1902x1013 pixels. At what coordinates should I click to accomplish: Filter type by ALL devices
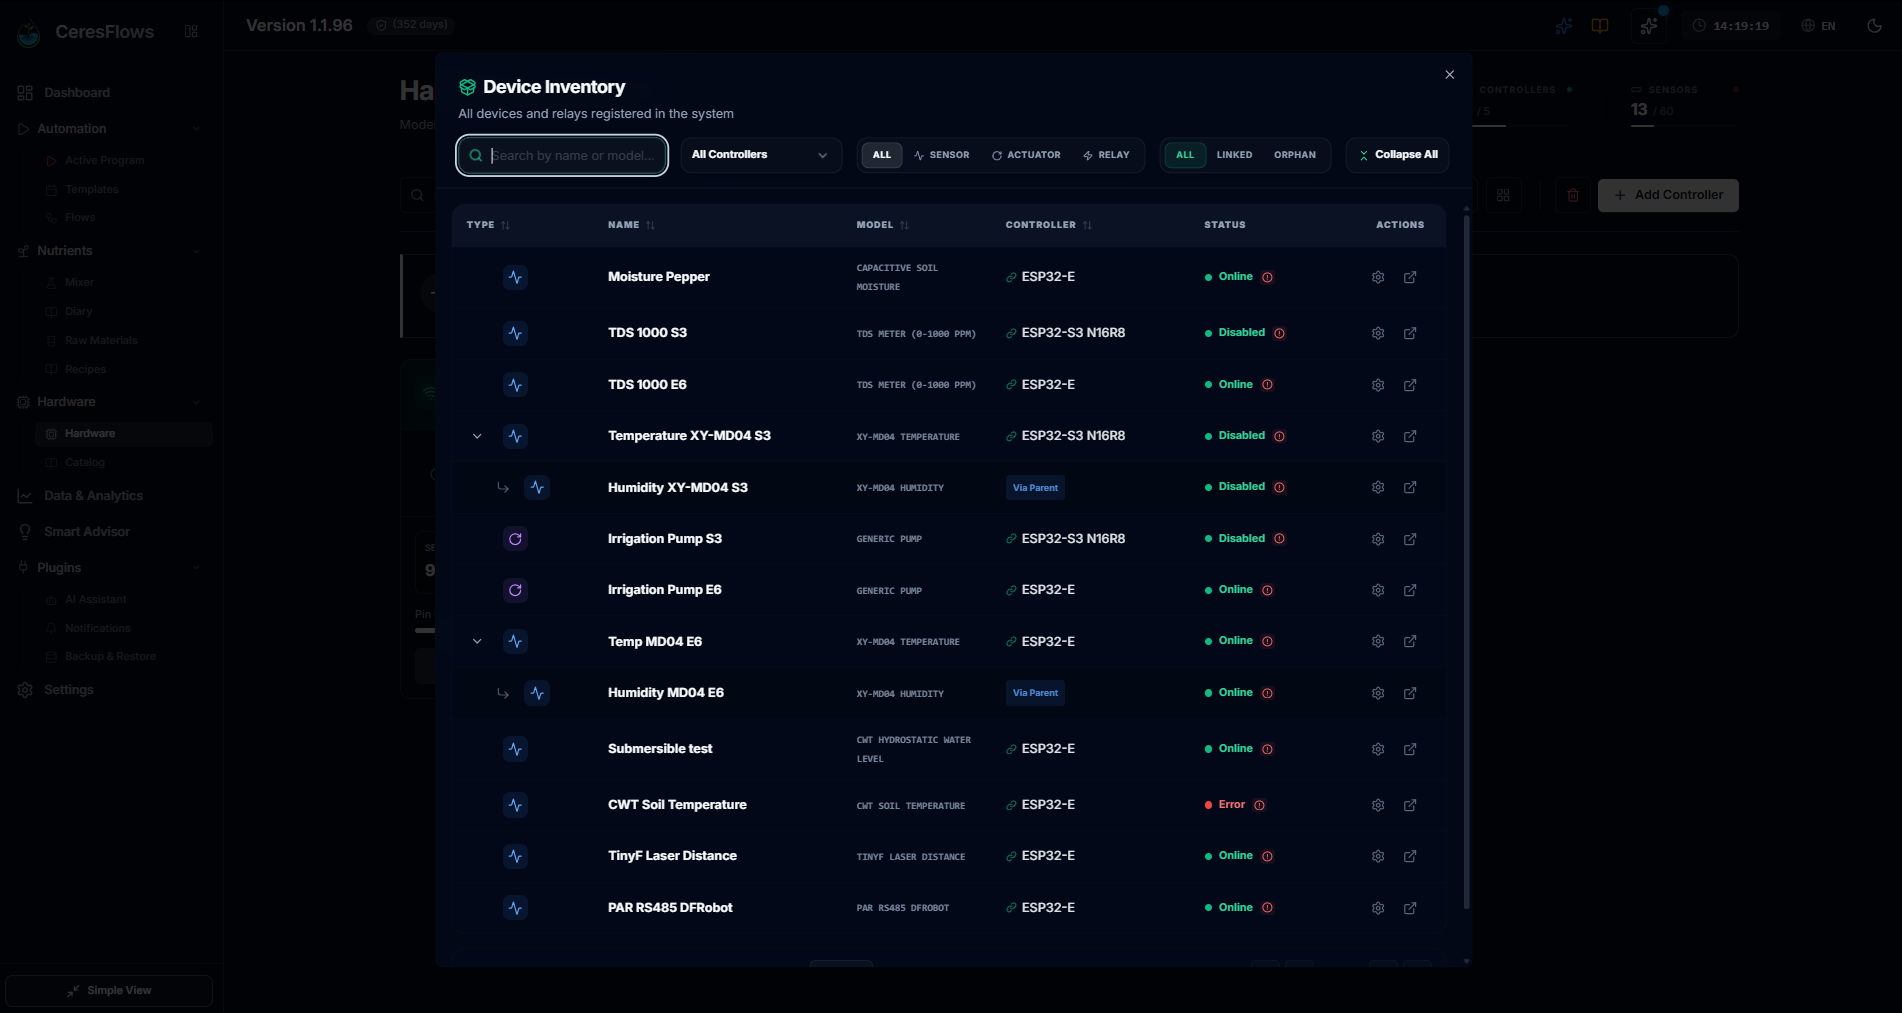click(882, 155)
